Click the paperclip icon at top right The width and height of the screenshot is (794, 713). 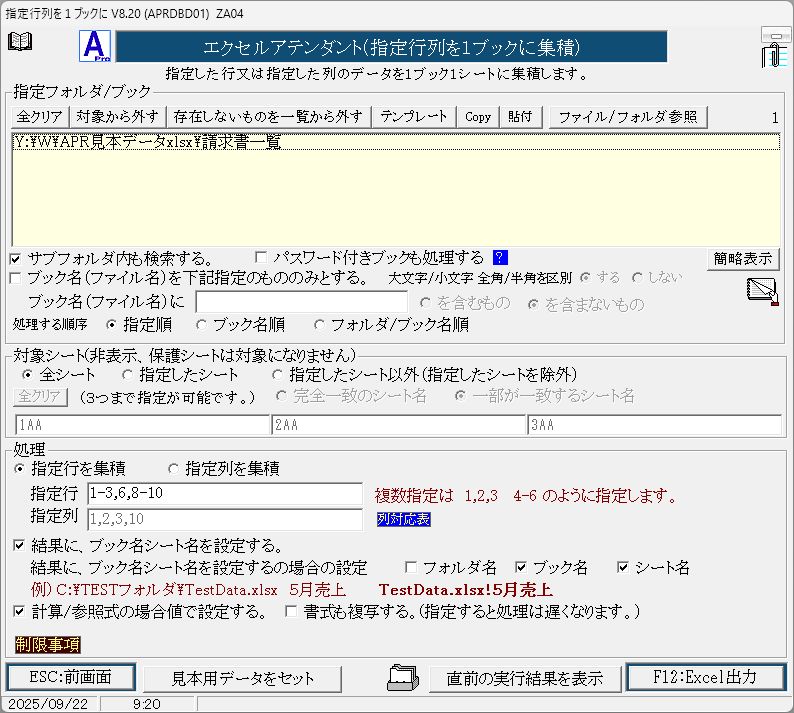773,48
